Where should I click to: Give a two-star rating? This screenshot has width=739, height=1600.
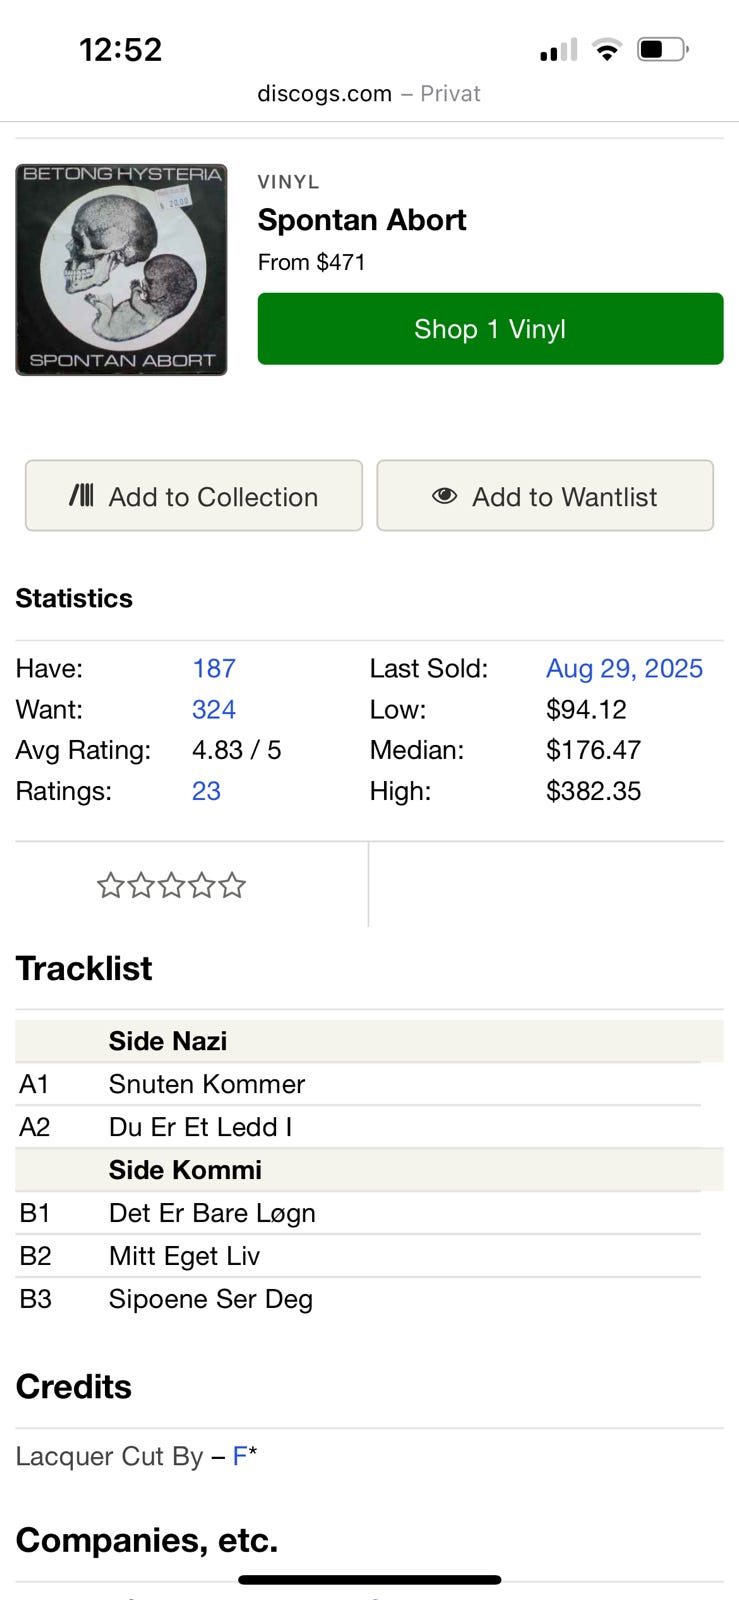click(140, 885)
